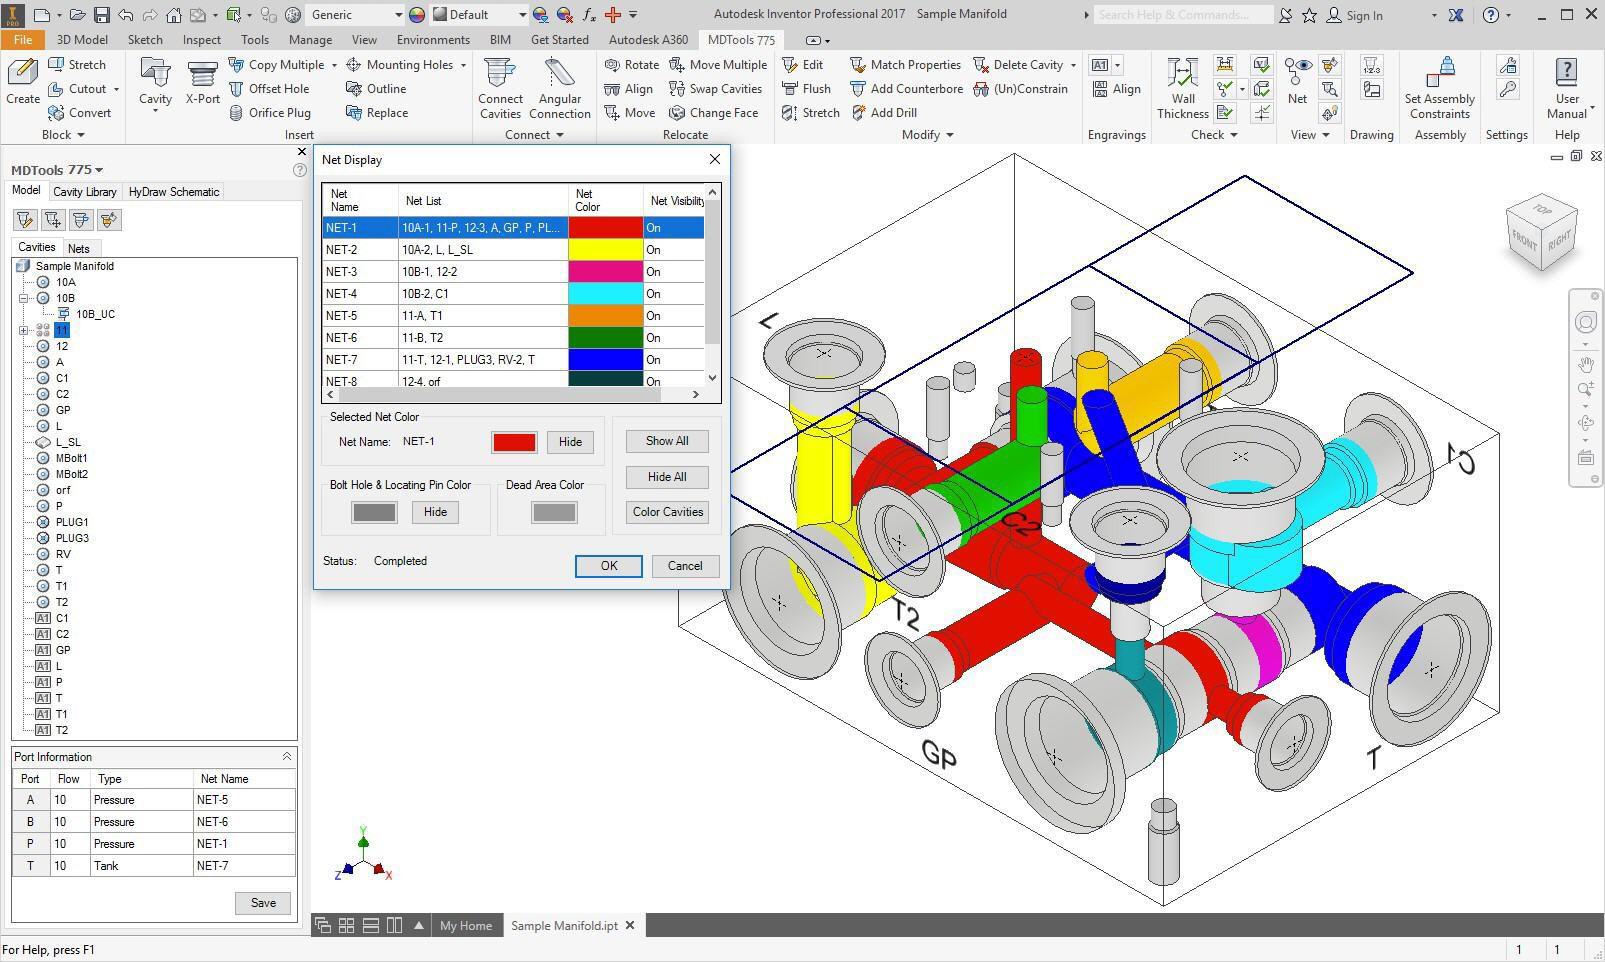Click the Angular Connection icon
Screen dimensions: 1605x962
(559, 77)
